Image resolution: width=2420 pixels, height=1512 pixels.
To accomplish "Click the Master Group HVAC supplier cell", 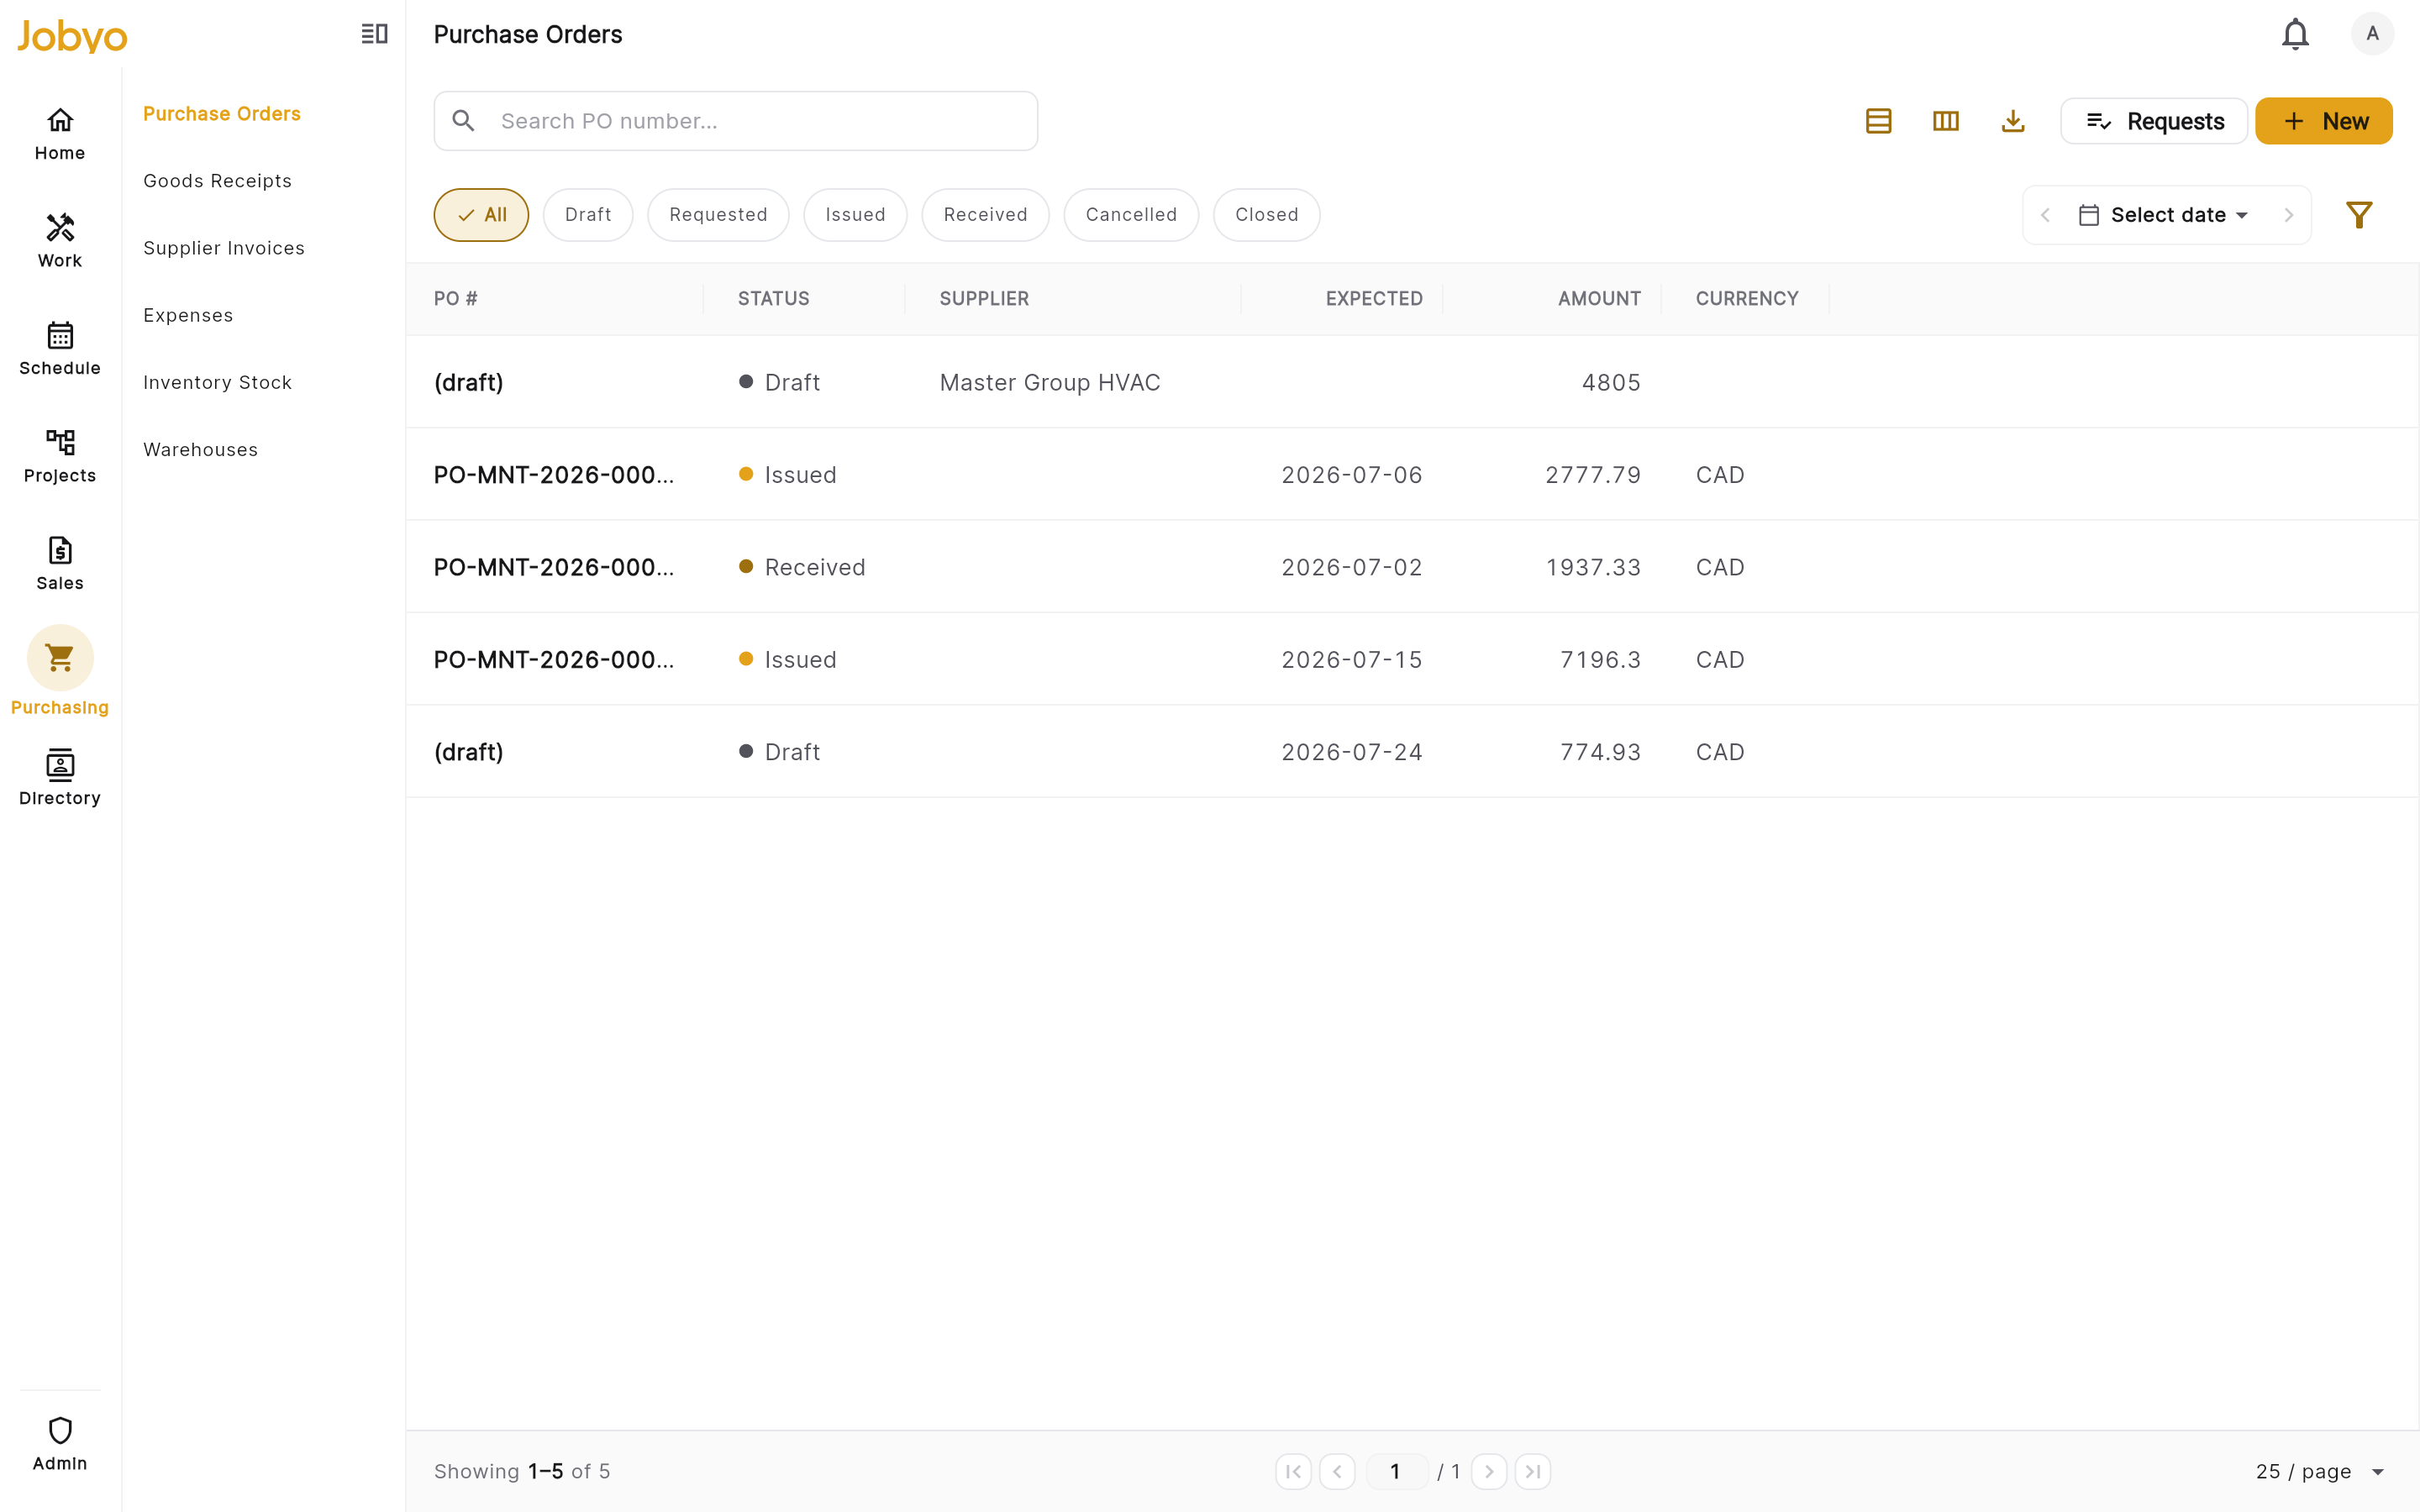I will pos(1050,382).
